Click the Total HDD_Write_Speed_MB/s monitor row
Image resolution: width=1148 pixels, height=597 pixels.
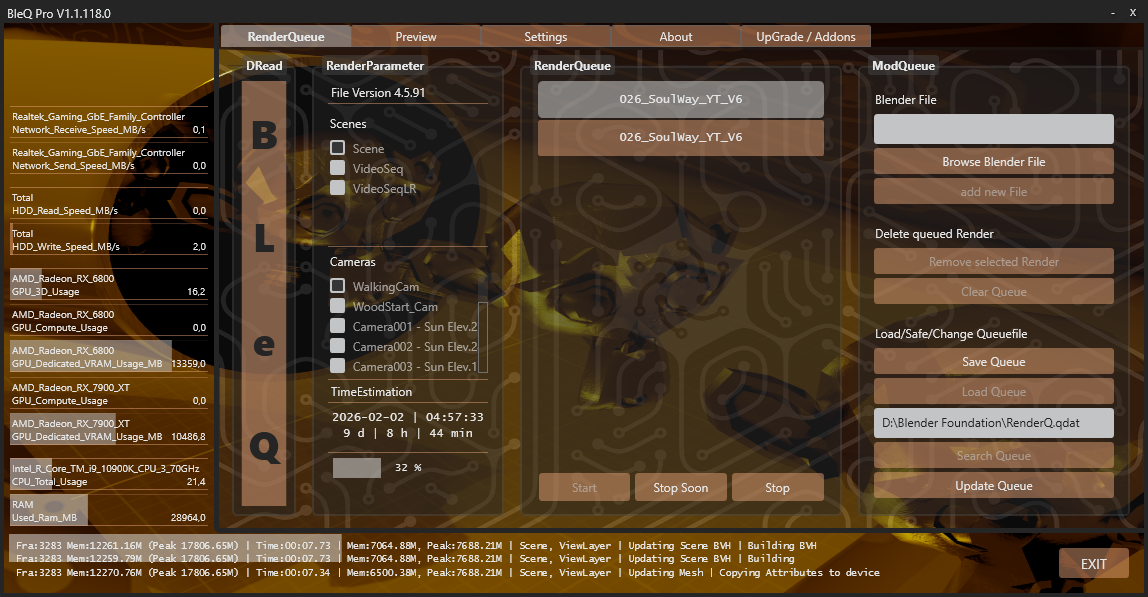pyautogui.click(x=109, y=240)
